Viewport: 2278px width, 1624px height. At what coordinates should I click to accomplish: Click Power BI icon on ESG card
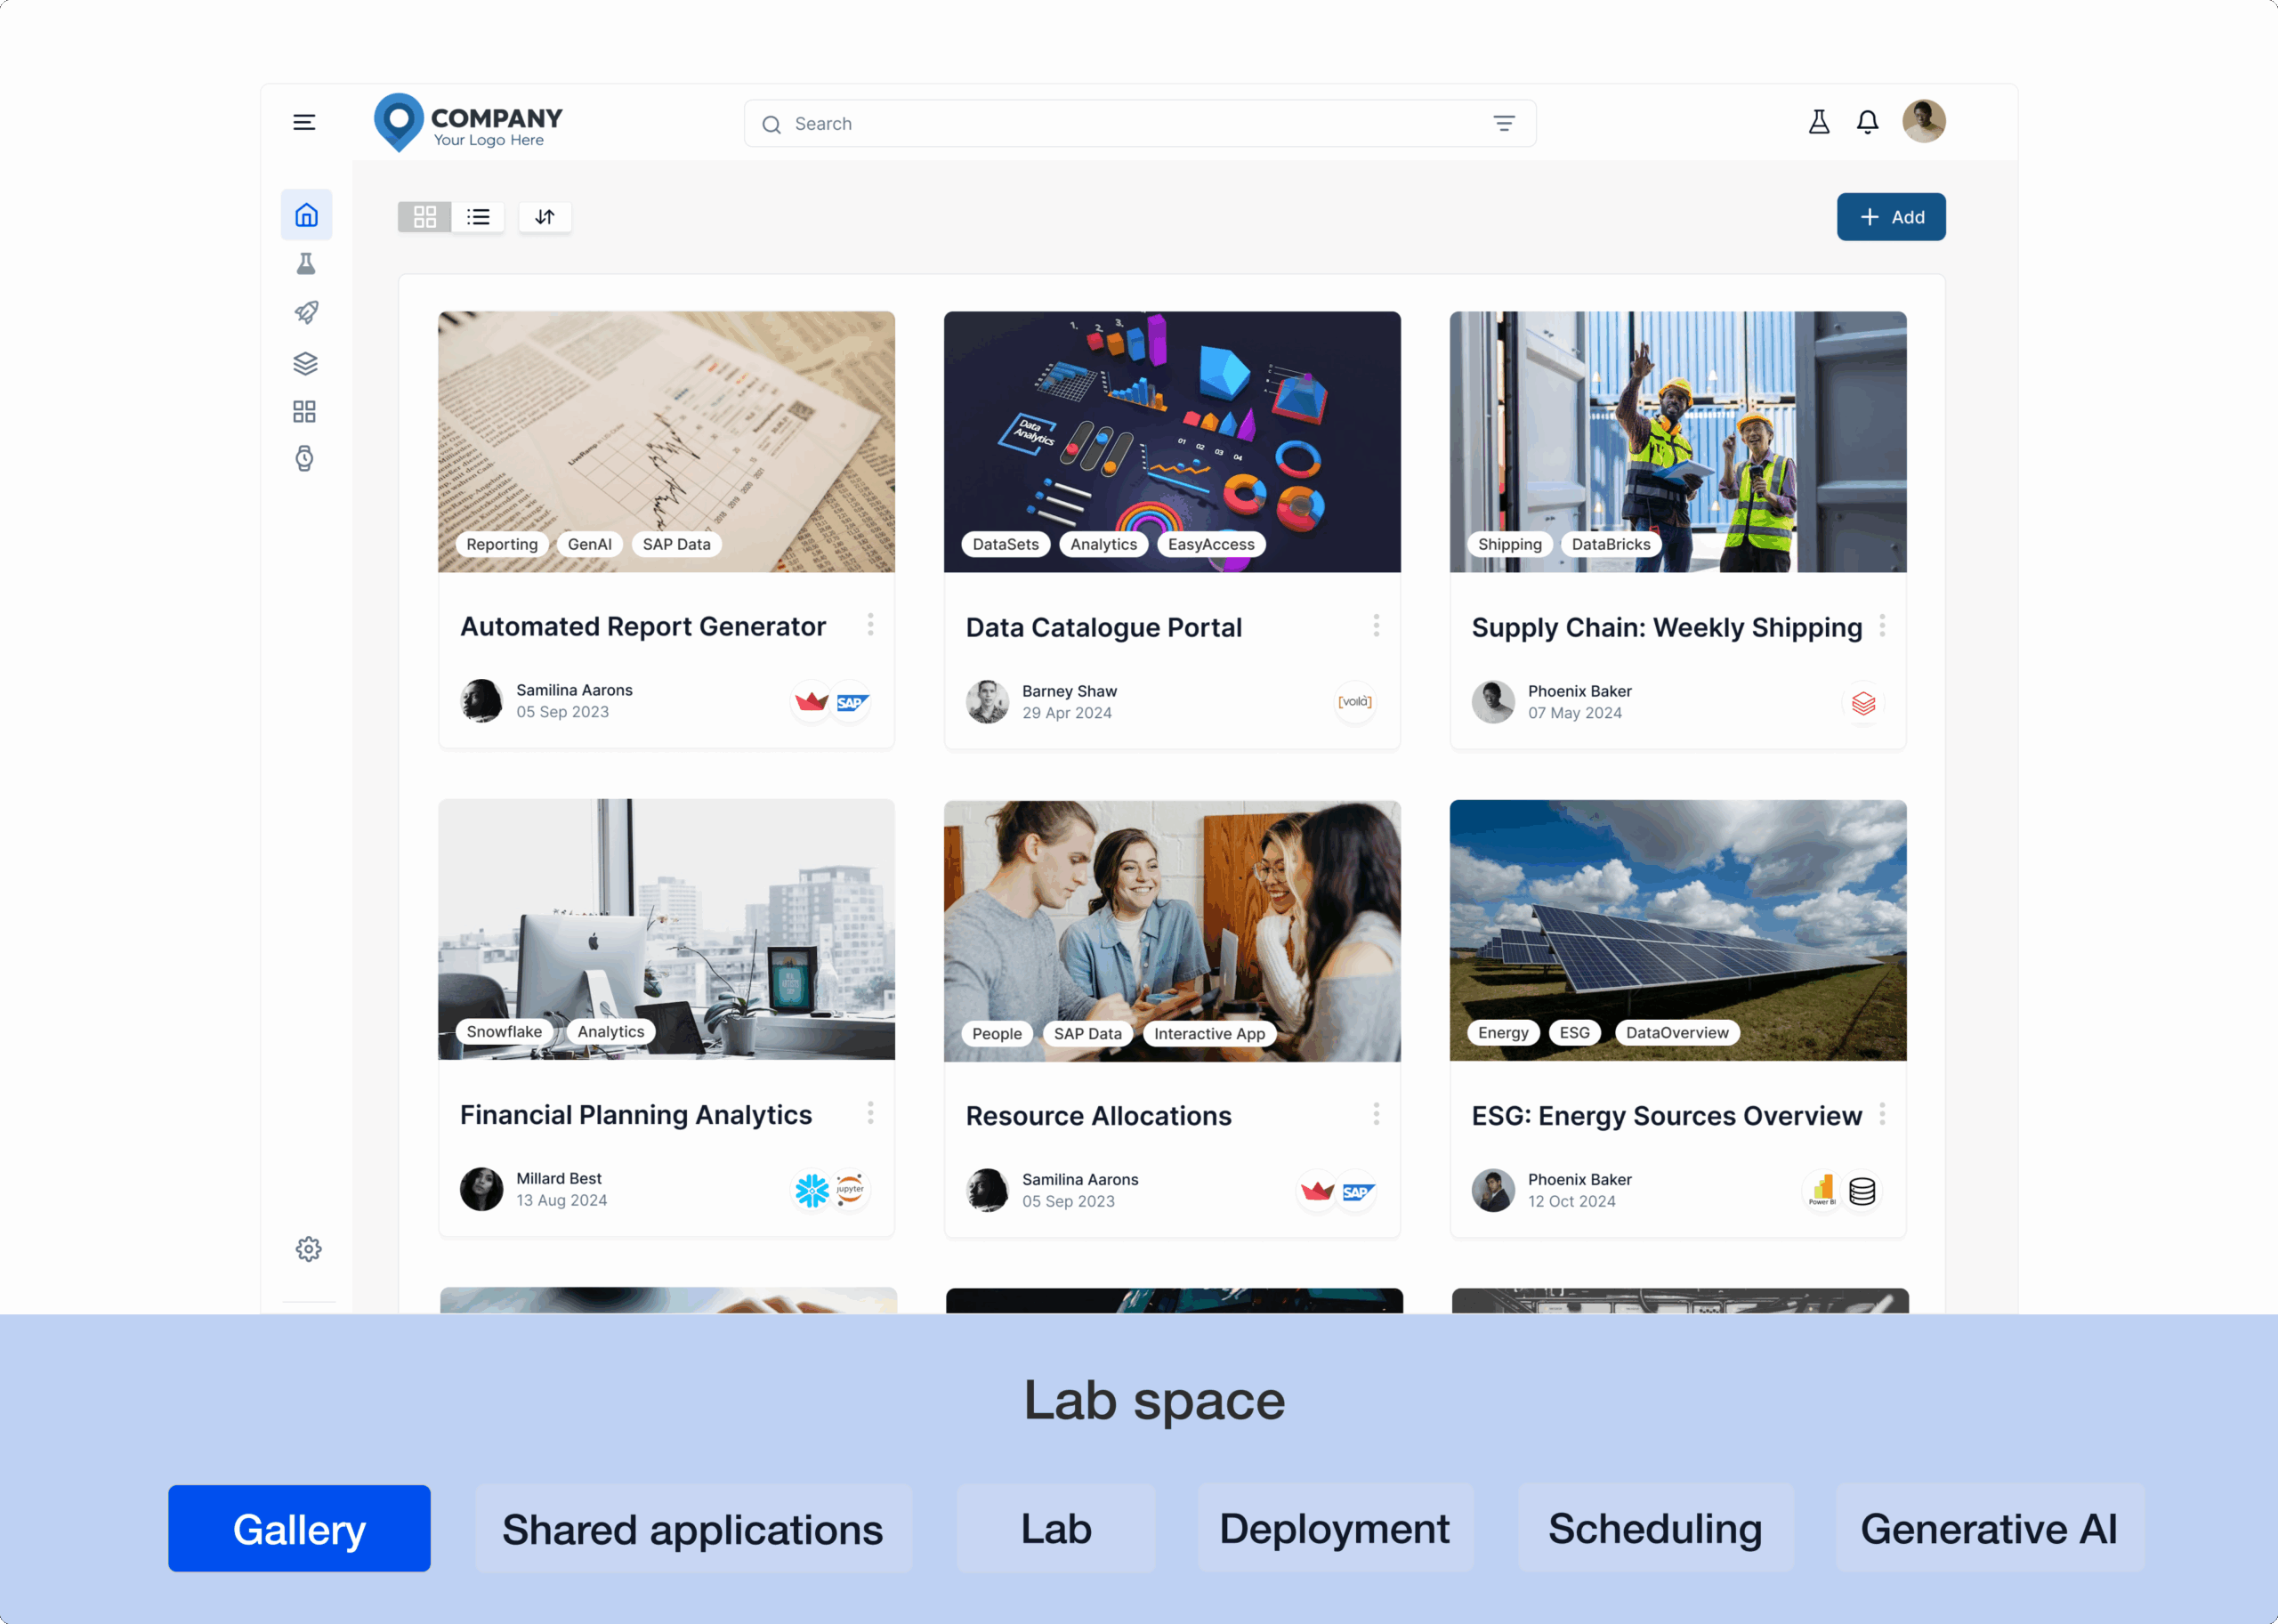[x=1822, y=1191]
